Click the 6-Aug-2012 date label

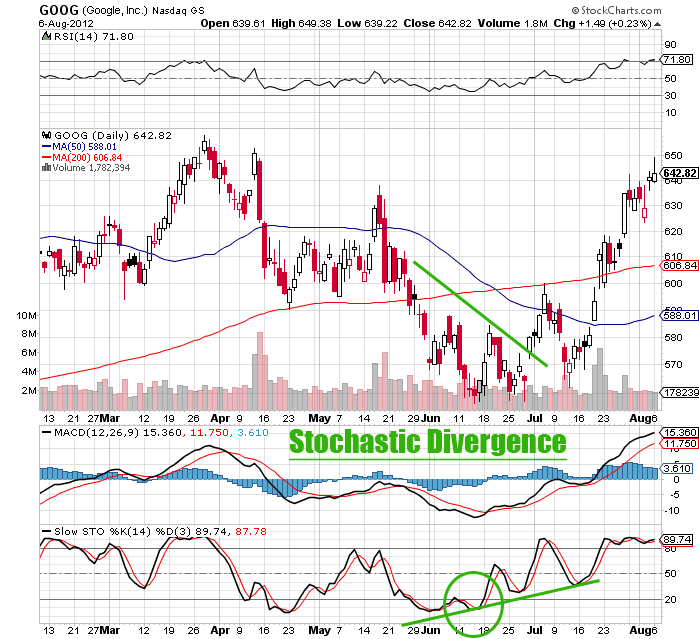click(x=66, y=24)
